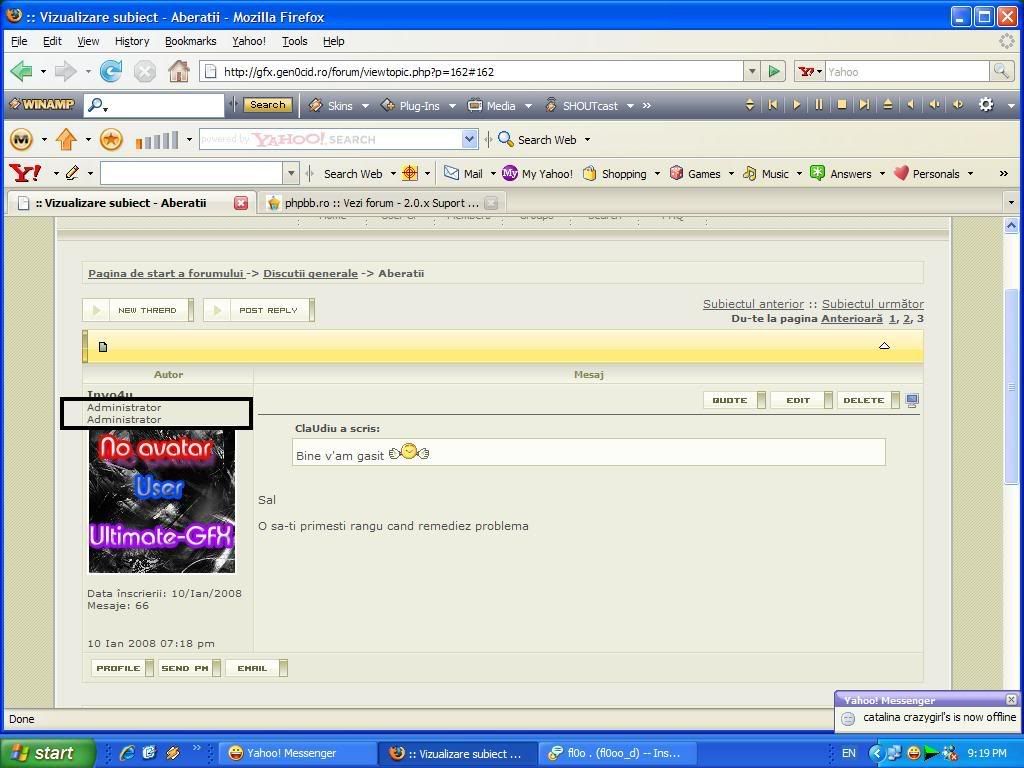The image size is (1024, 768).
Task: Open My Yahoo! toolbar button
Action: pyautogui.click(x=537, y=174)
